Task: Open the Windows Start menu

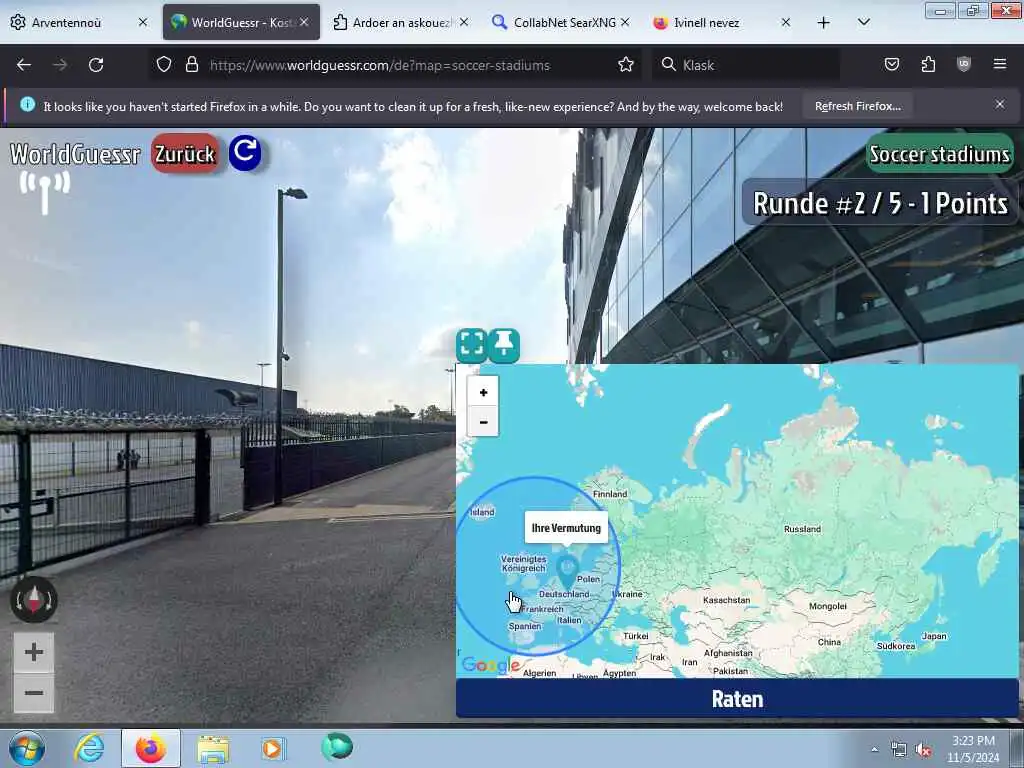Action: pos(27,748)
